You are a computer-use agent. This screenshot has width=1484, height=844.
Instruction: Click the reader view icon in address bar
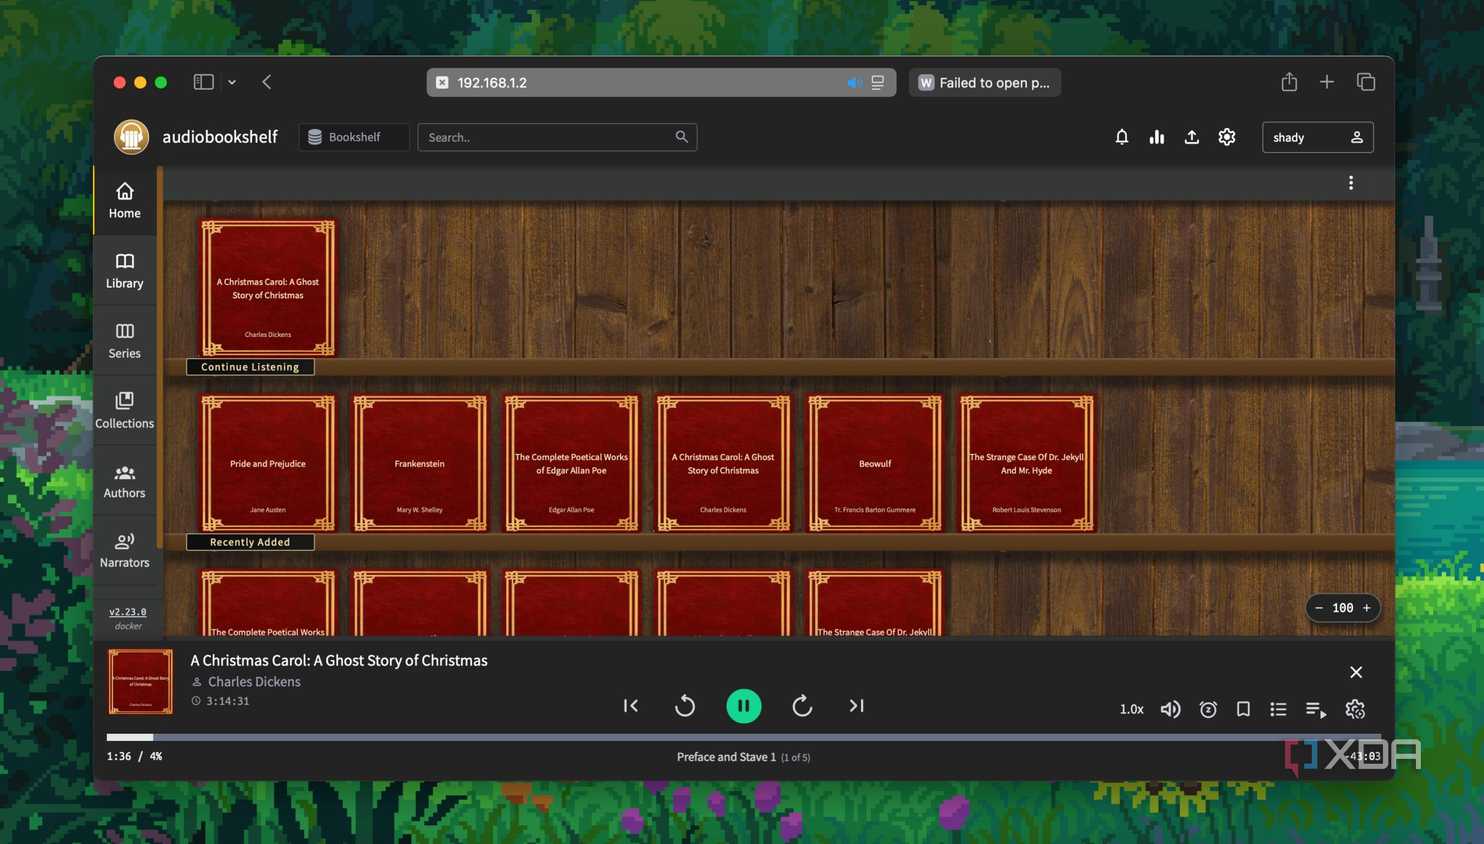(x=878, y=83)
